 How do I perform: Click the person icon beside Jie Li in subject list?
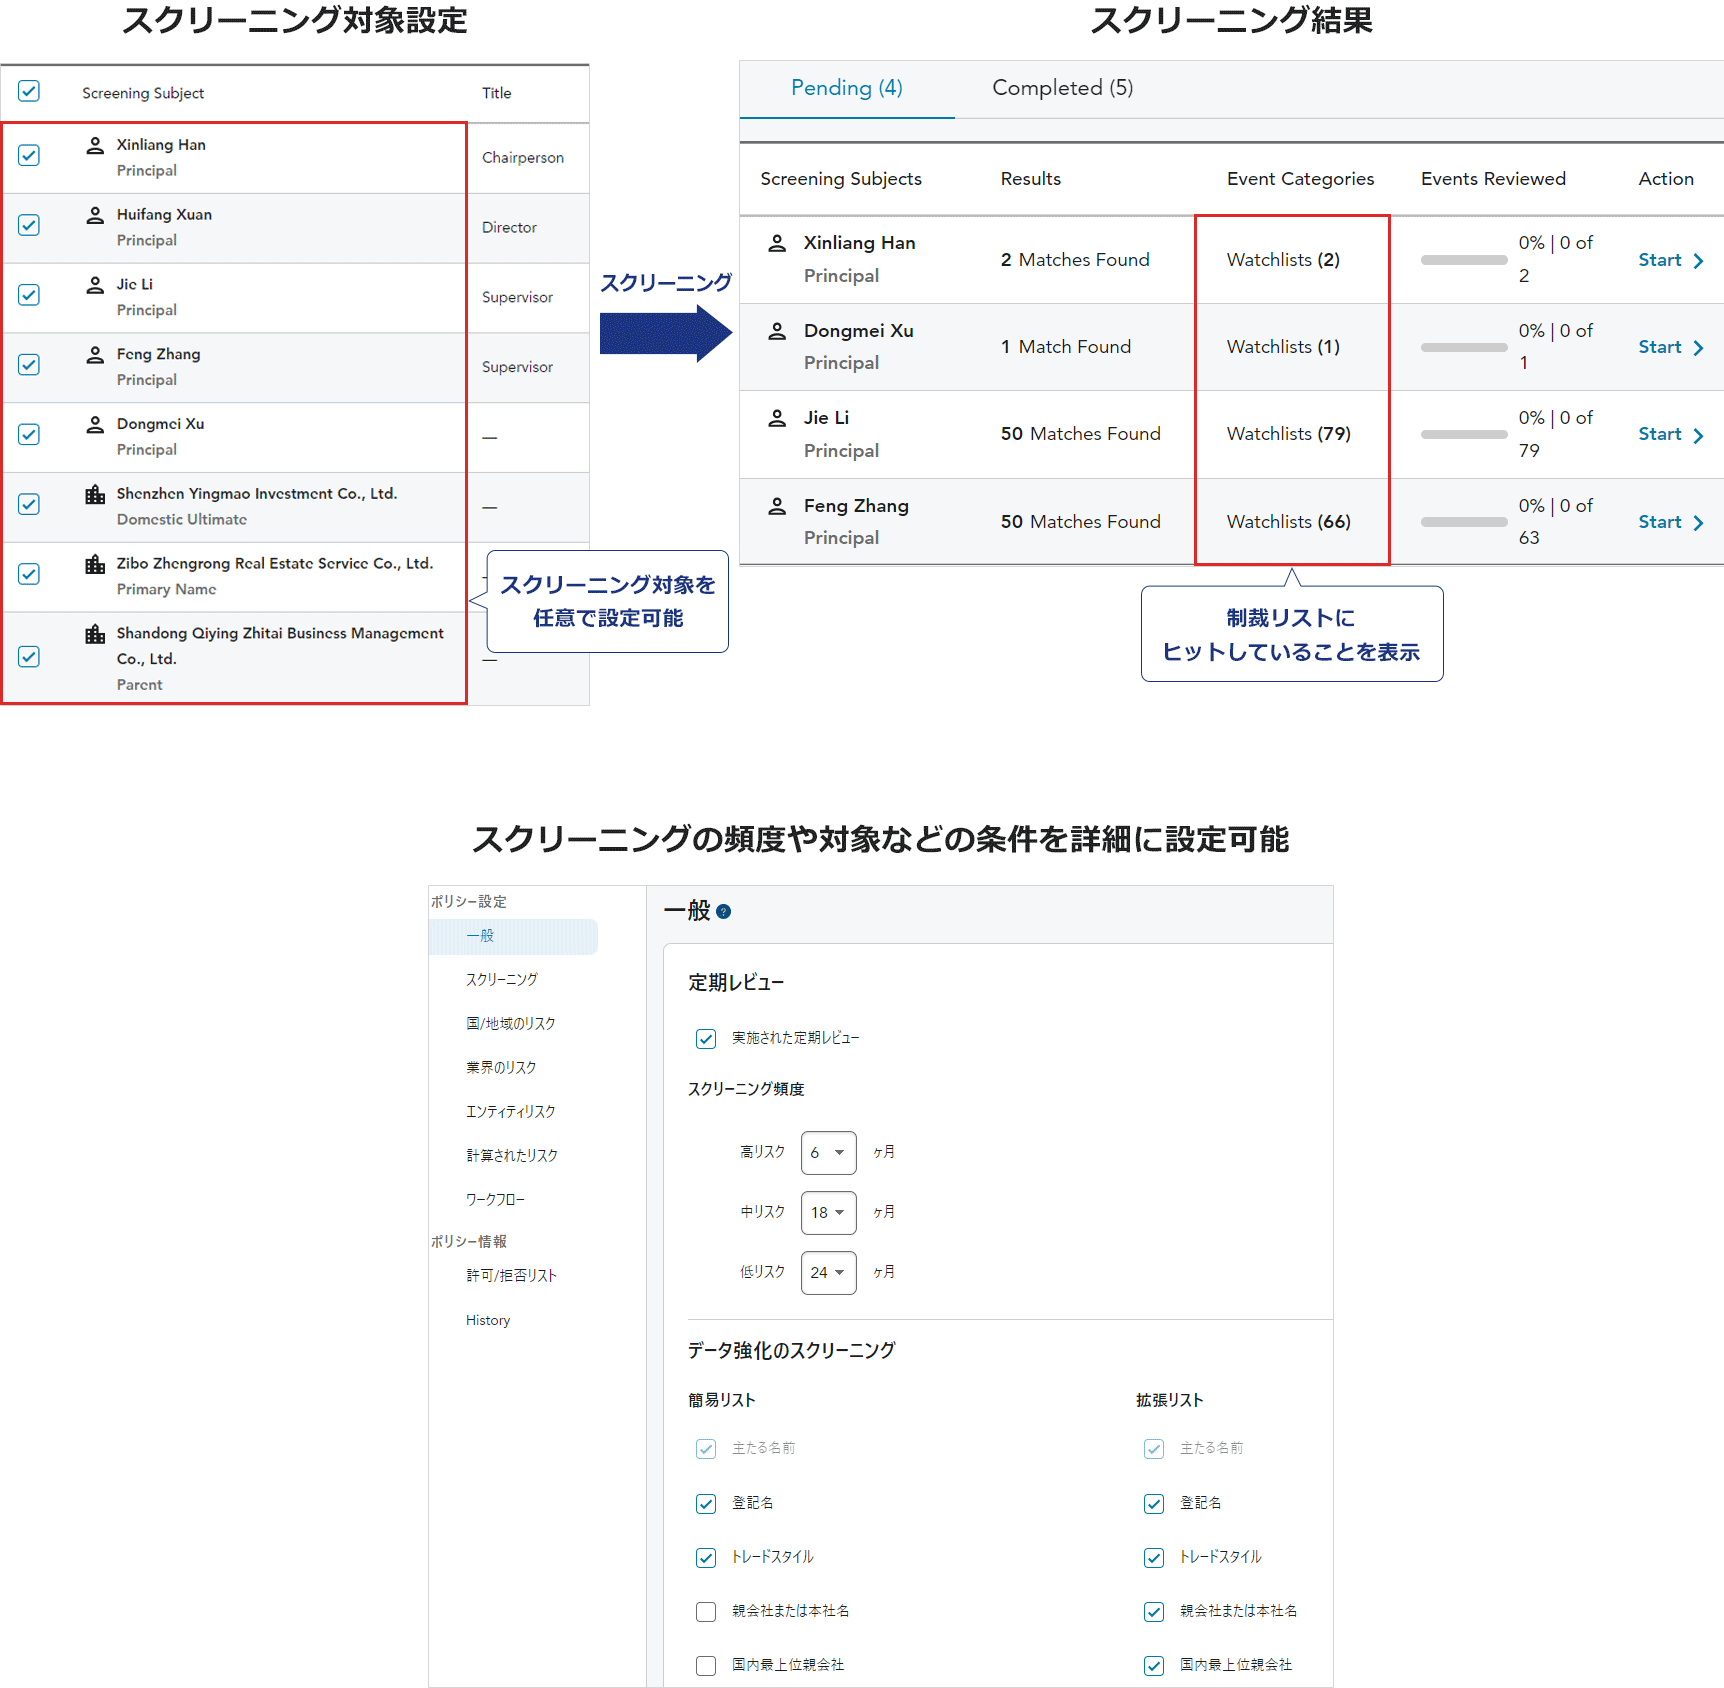coord(95,285)
